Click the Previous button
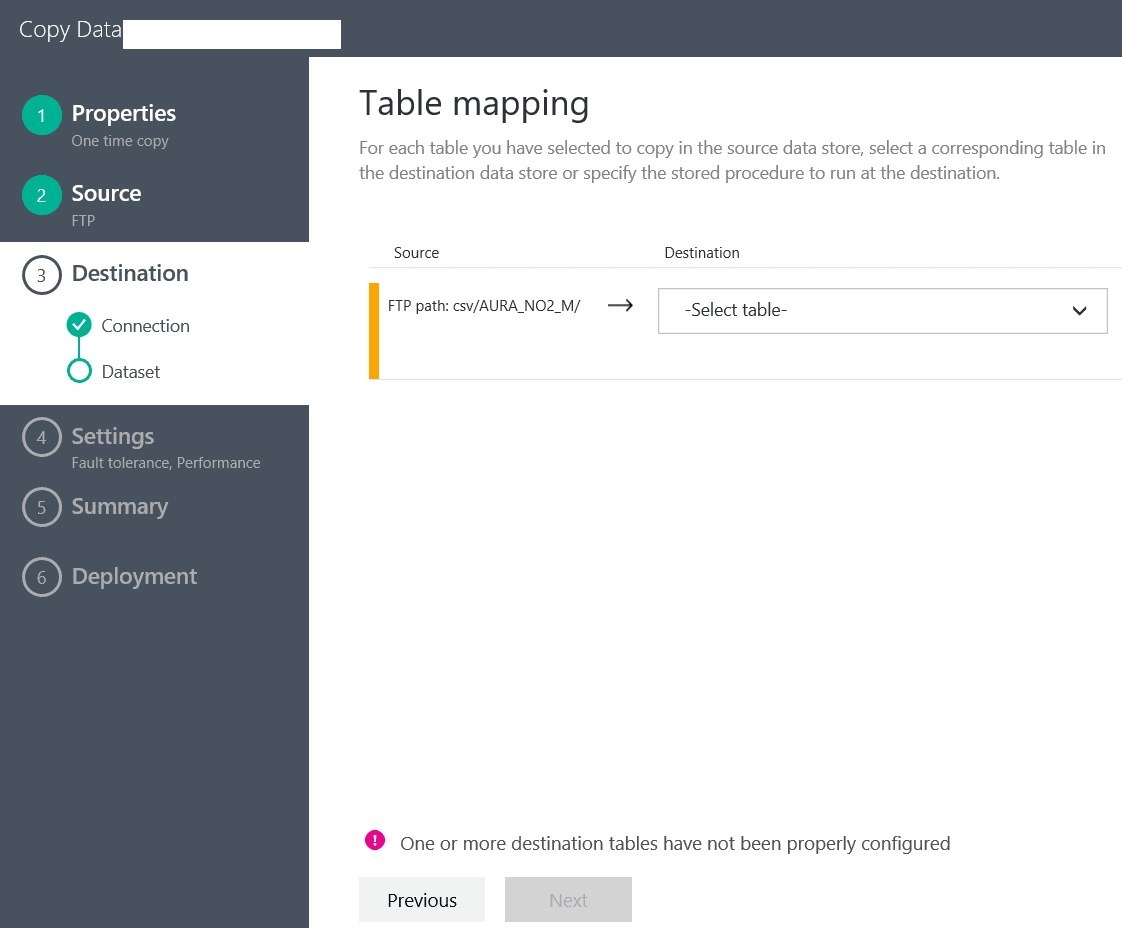Image resolution: width=1122 pixels, height=928 pixels. 422,899
